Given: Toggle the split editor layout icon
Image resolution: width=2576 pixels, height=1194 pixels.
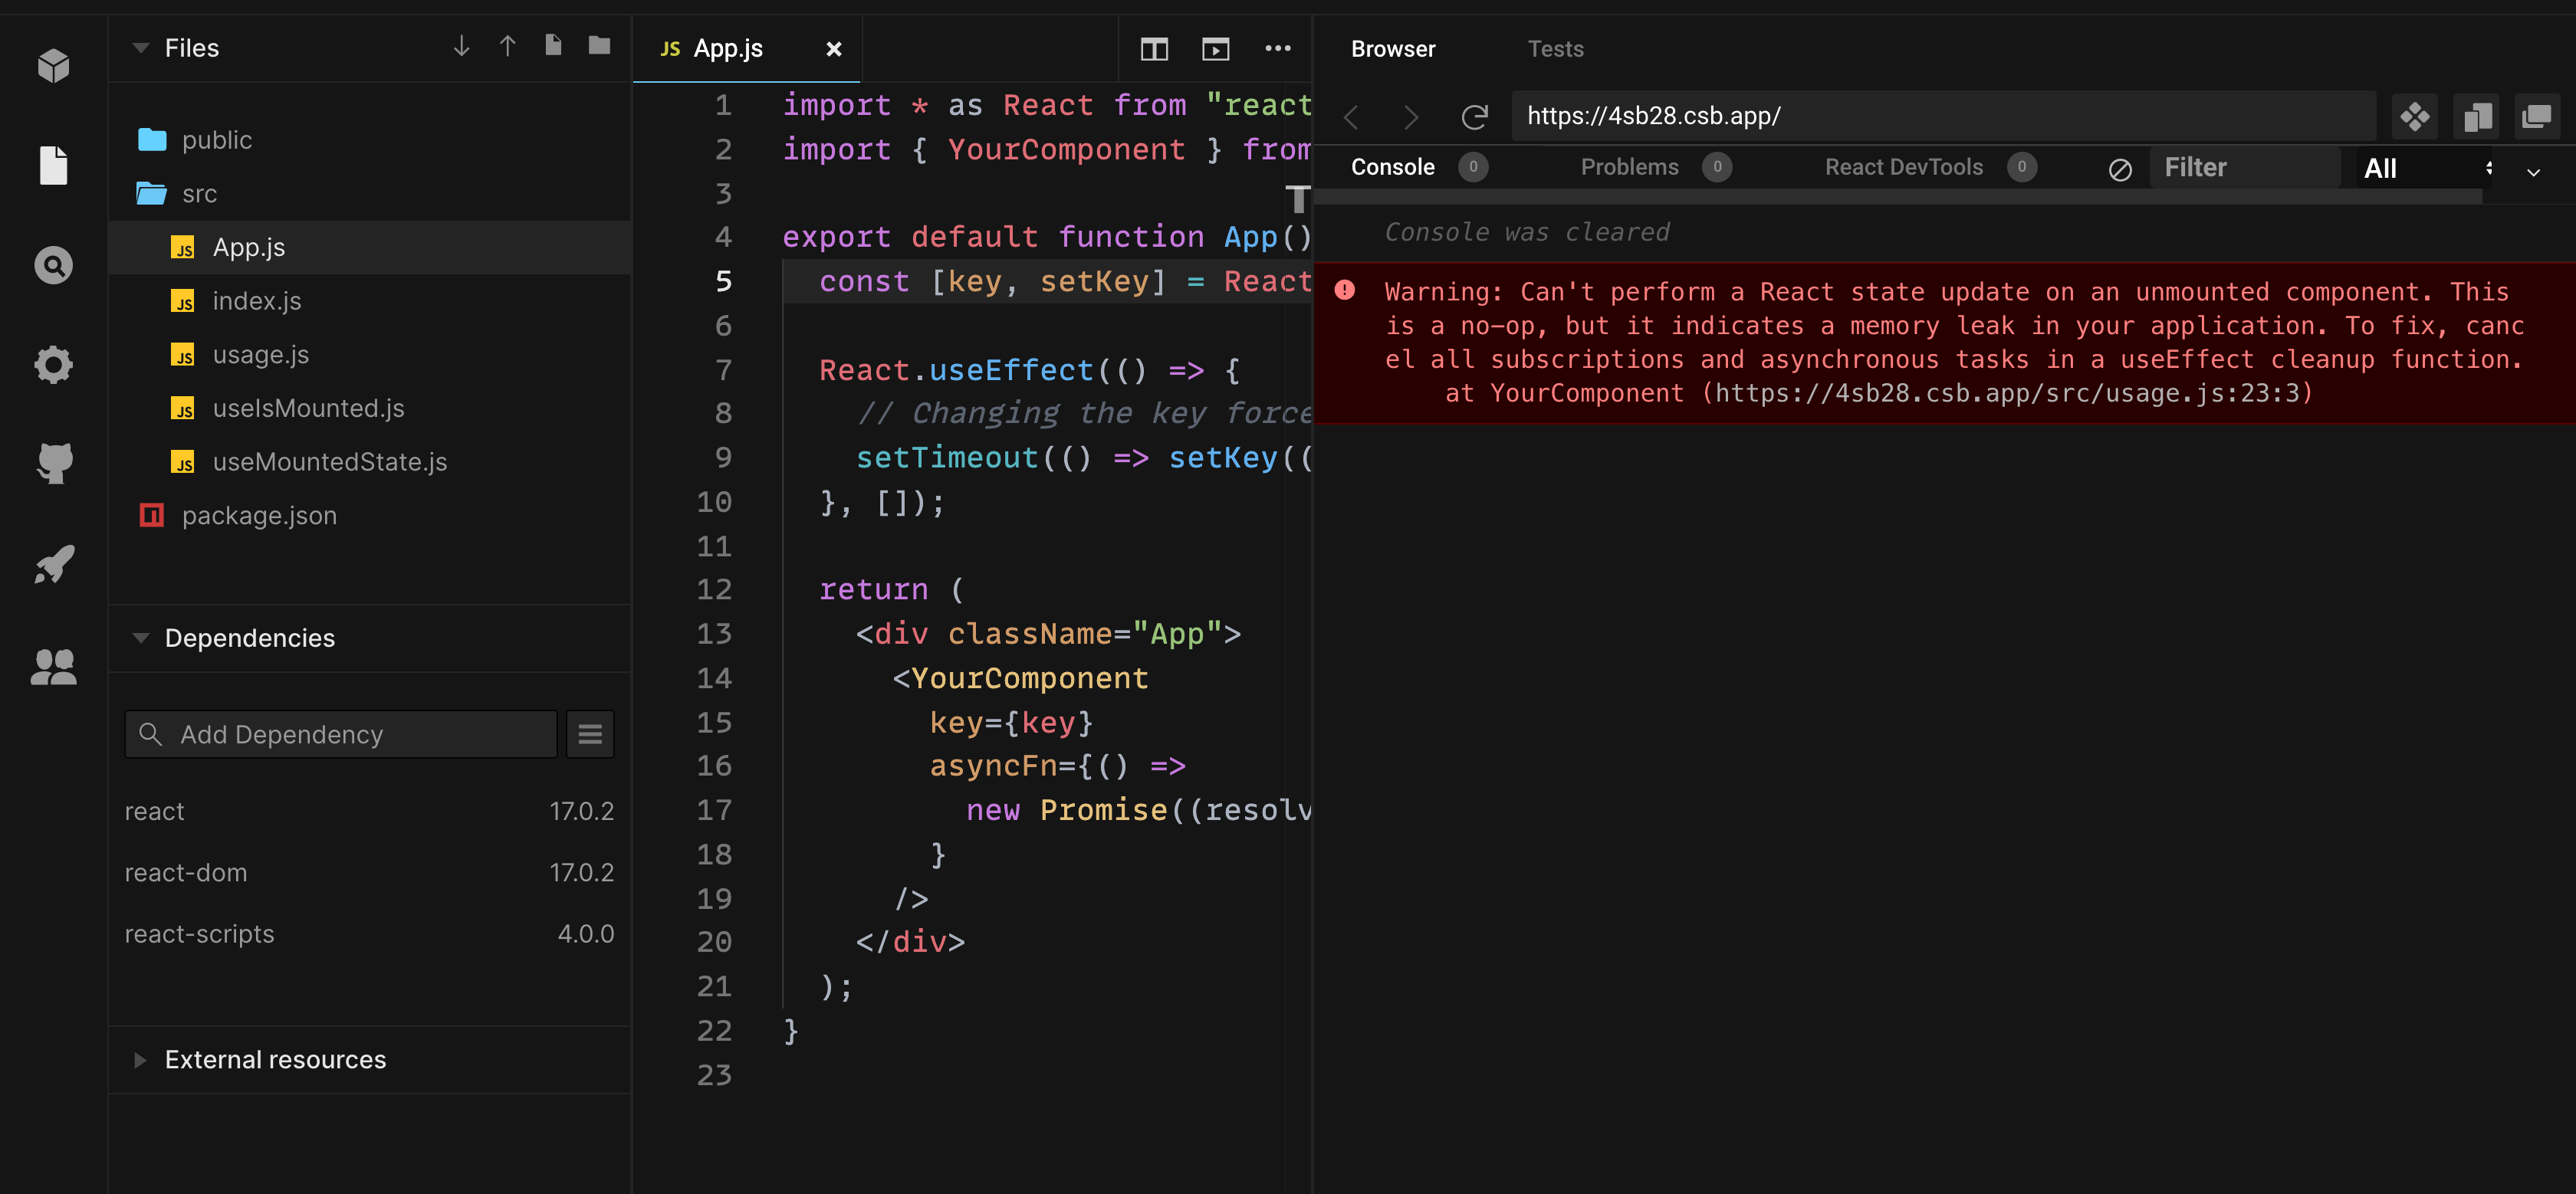Looking at the screenshot, I should (x=1154, y=49).
